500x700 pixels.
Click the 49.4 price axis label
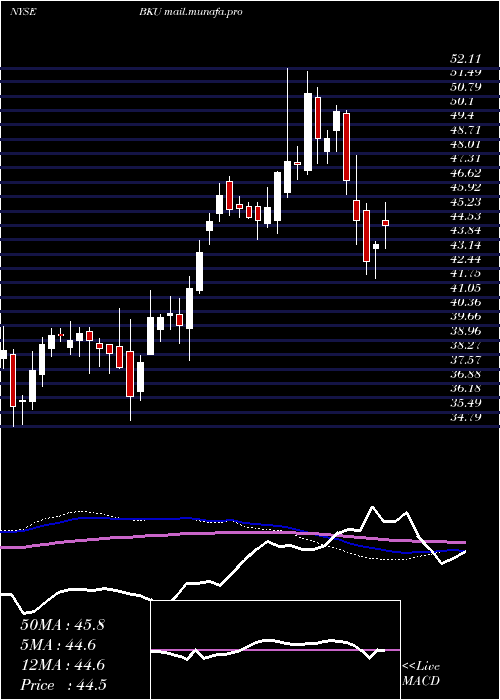click(x=462, y=116)
